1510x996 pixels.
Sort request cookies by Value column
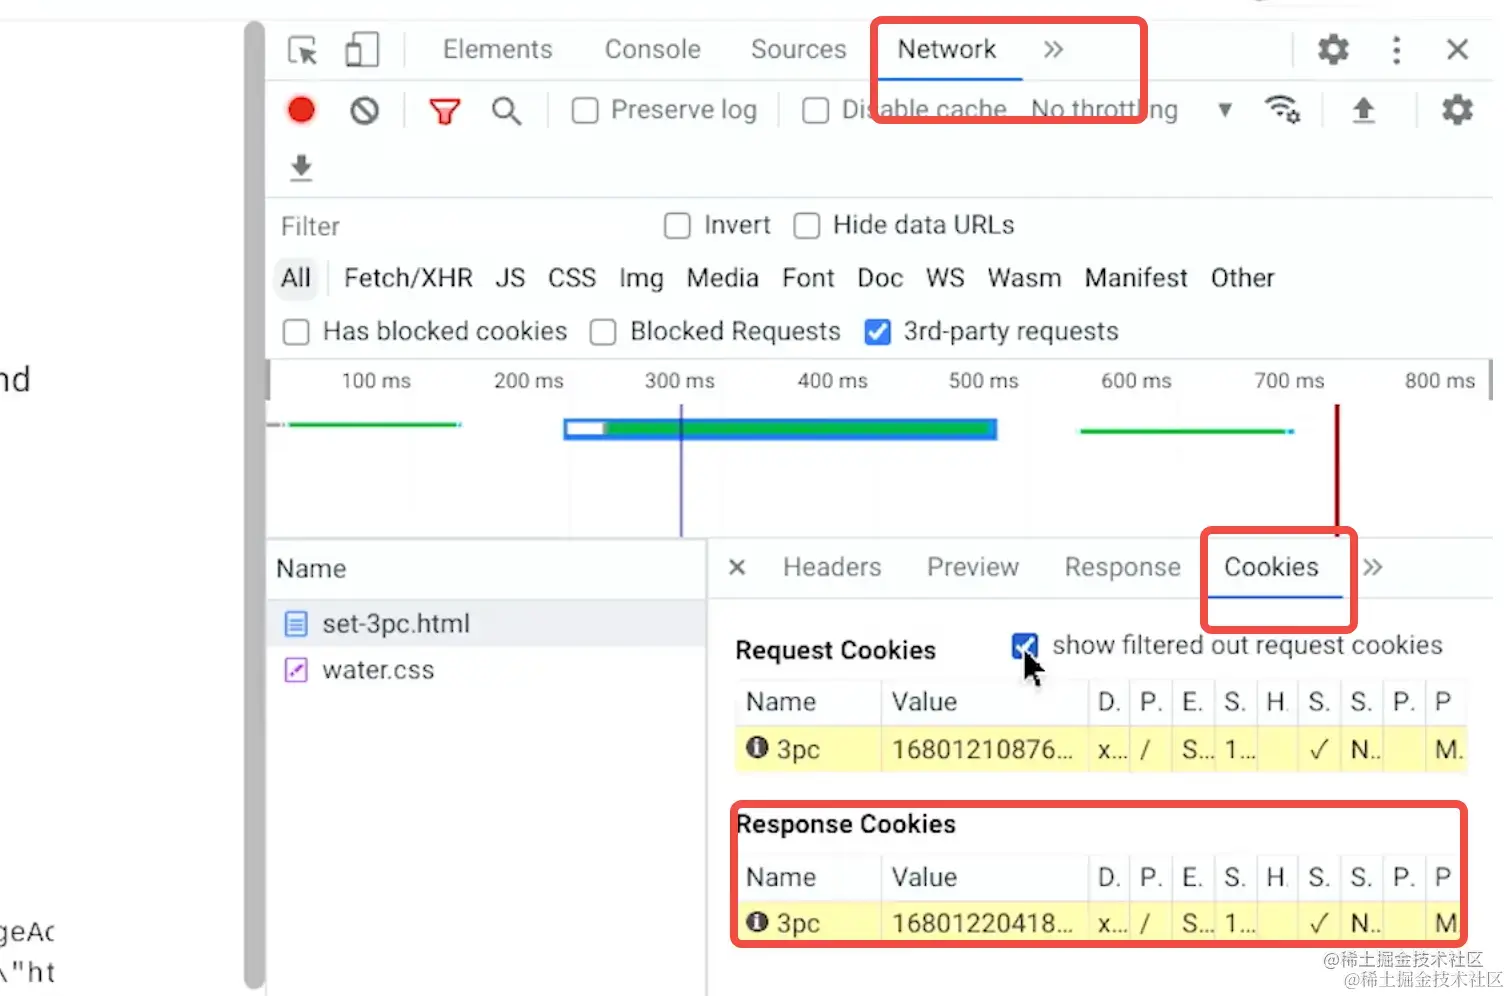tap(984, 702)
